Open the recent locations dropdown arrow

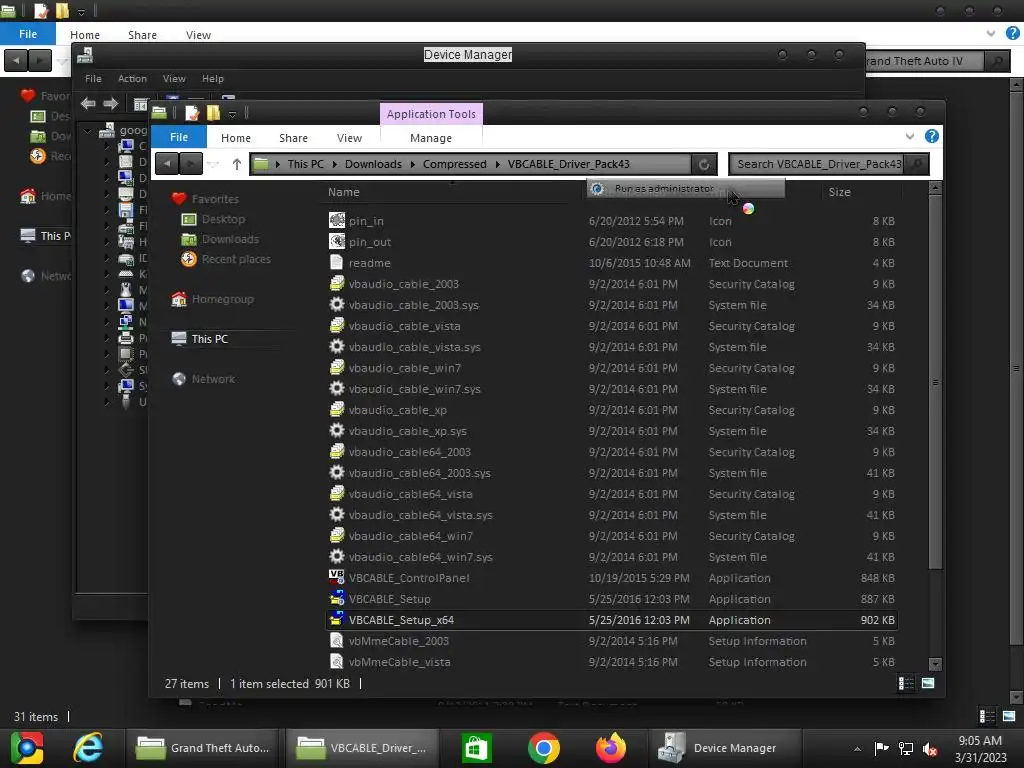213,164
